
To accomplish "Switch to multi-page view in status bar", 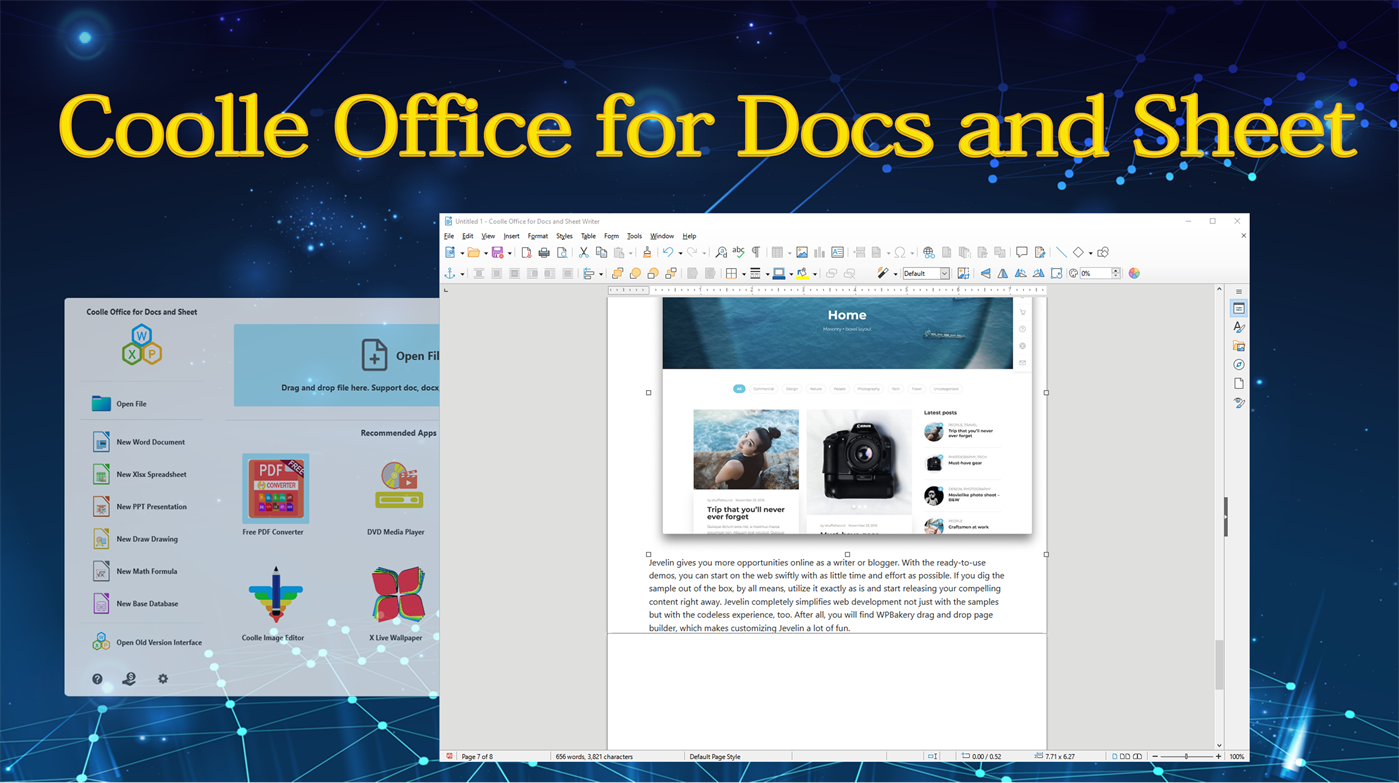I will point(1125,755).
